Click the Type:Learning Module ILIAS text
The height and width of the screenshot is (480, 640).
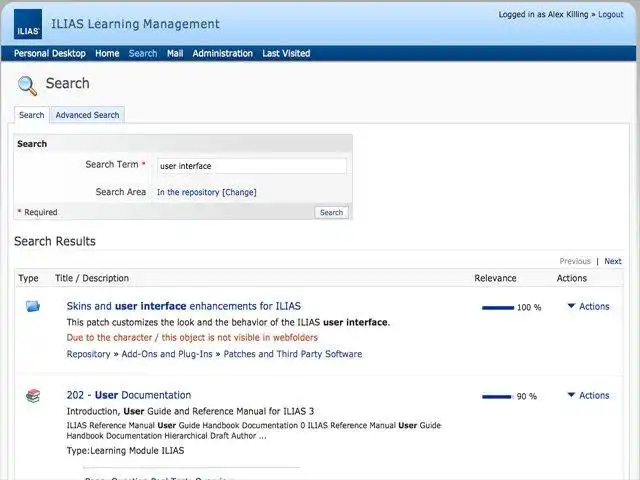pos(125,451)
